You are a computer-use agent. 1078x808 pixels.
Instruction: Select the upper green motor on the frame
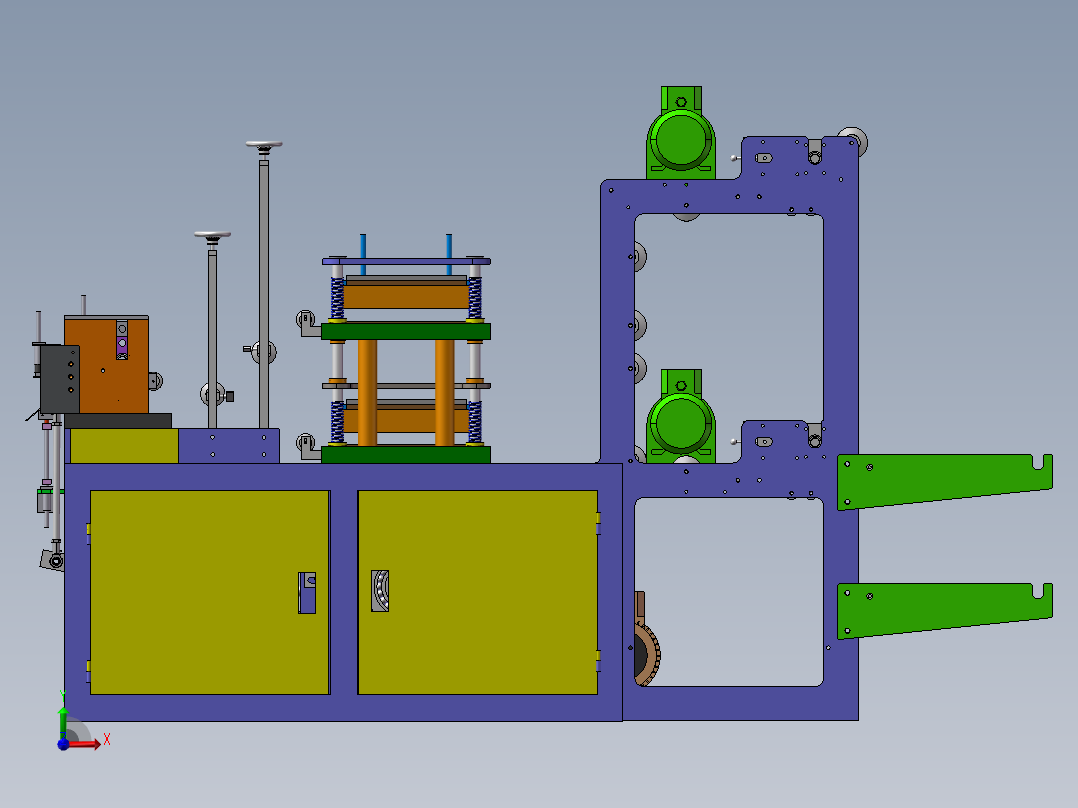681,133
